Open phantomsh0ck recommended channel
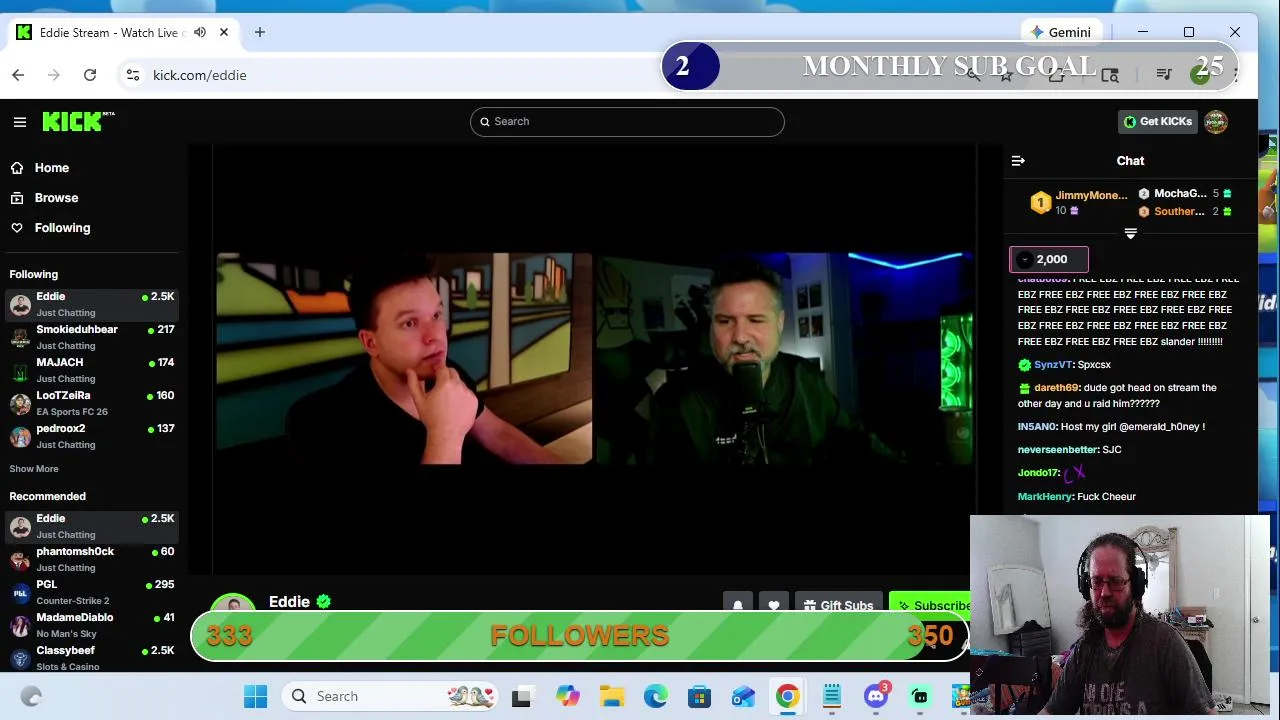1280x720 pixels. click(x=92, y=559)
